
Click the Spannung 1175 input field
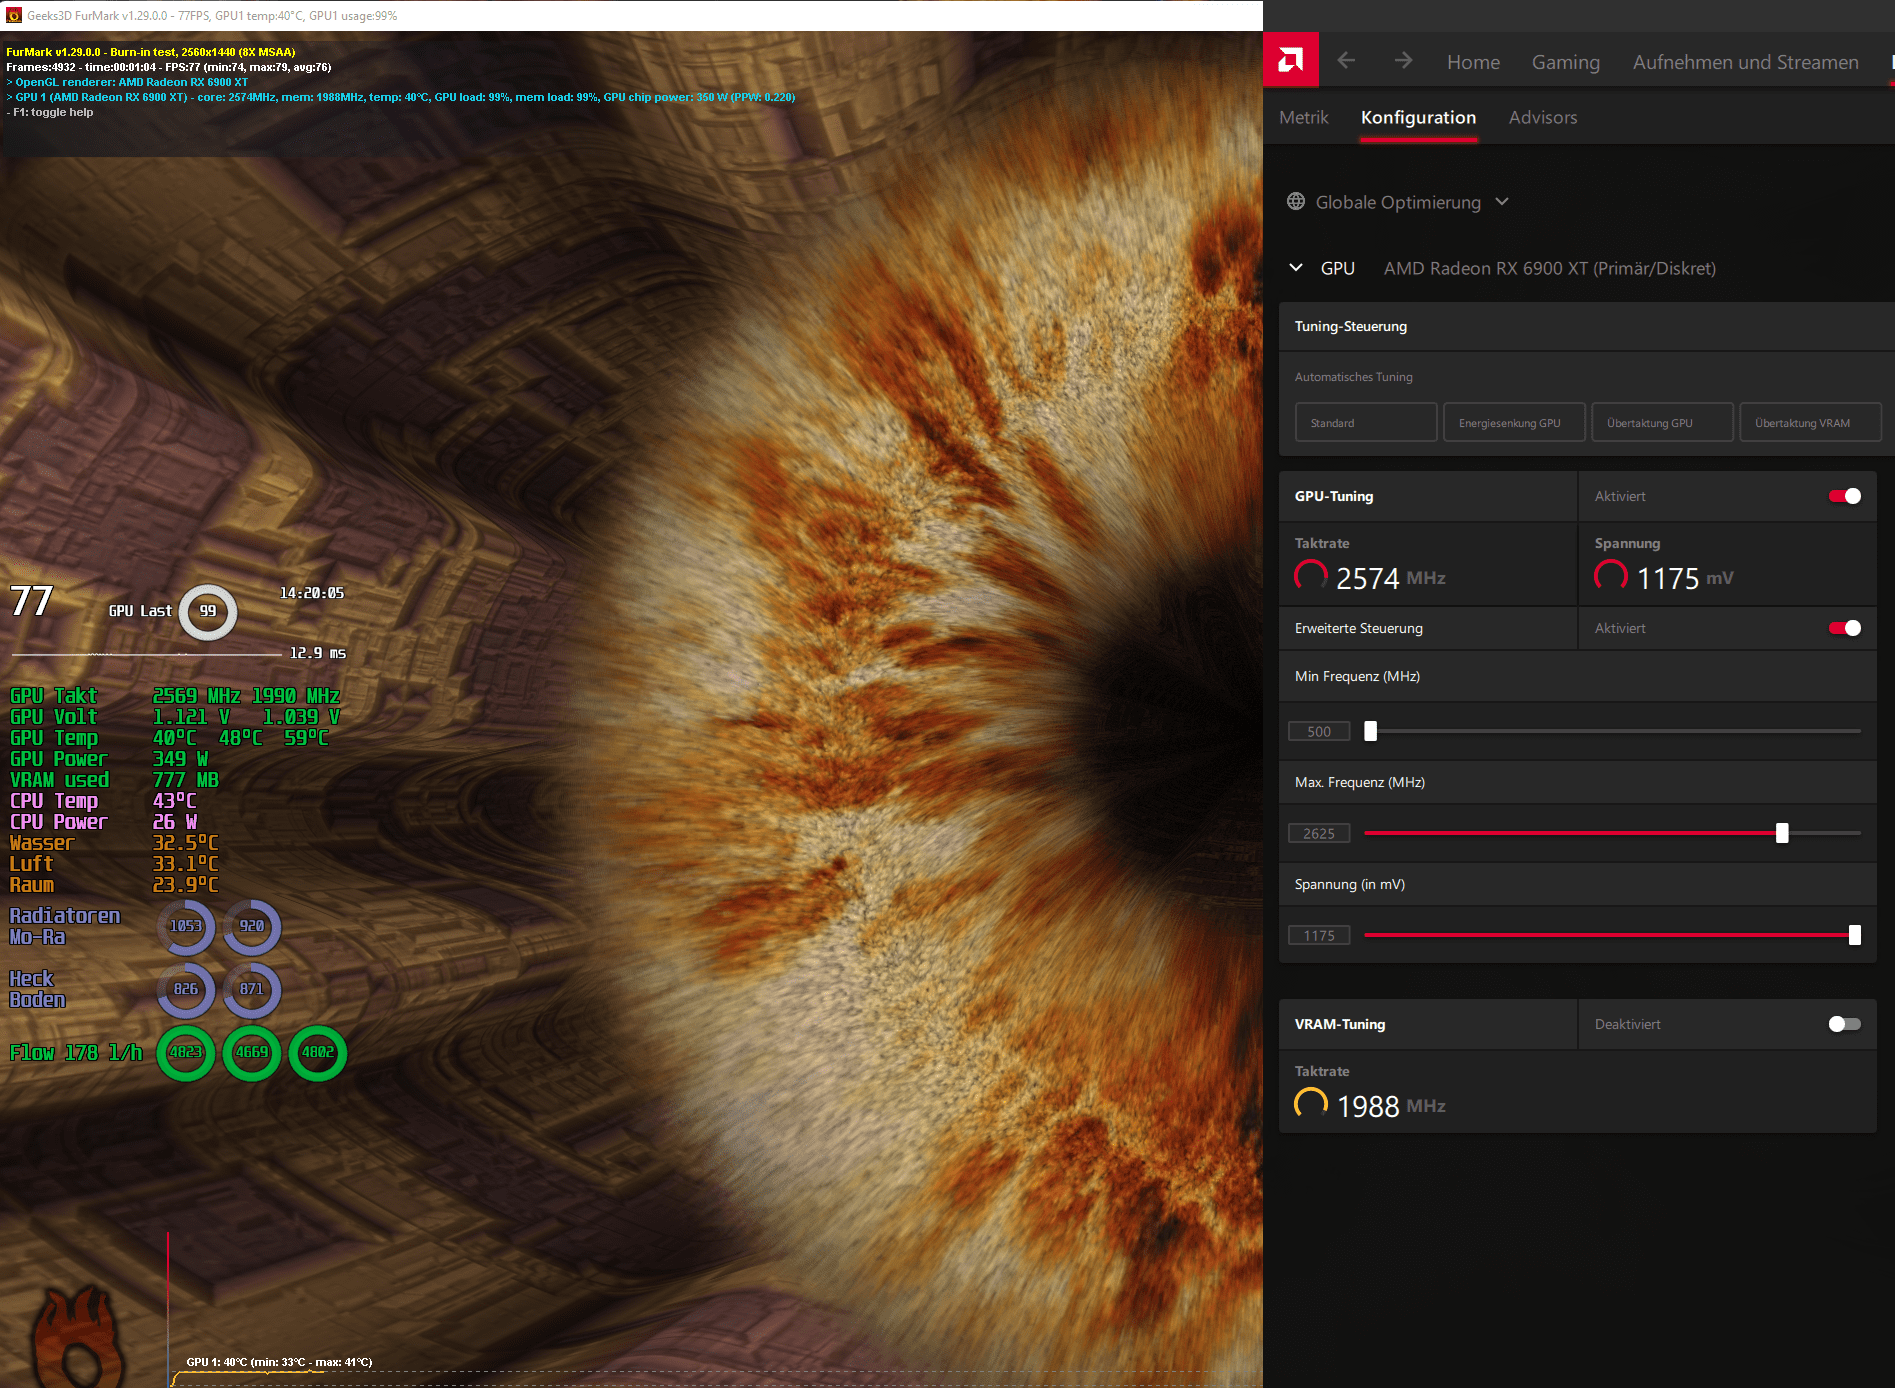1319,935
